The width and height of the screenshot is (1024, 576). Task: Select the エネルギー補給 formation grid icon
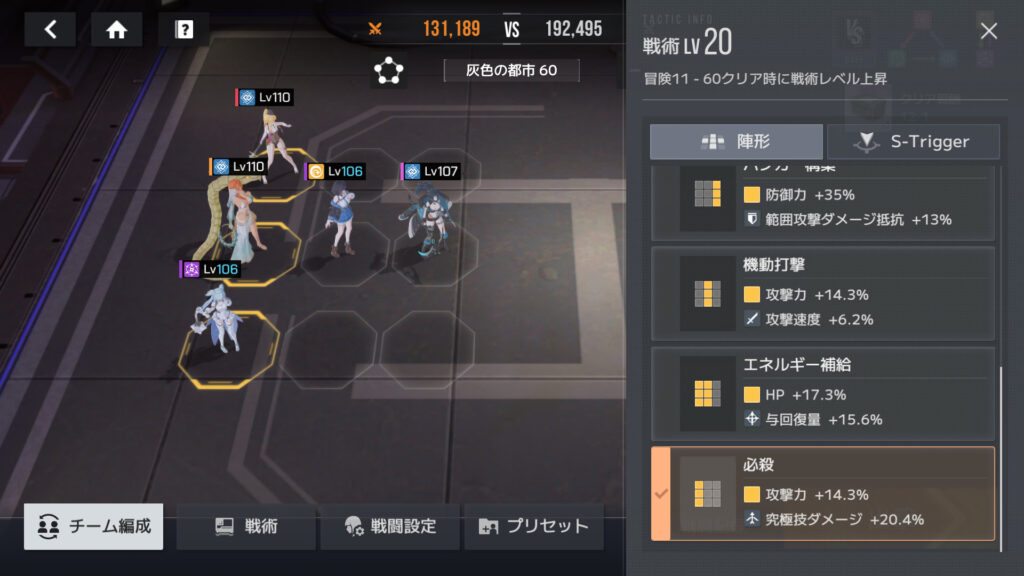coord(707,394)
